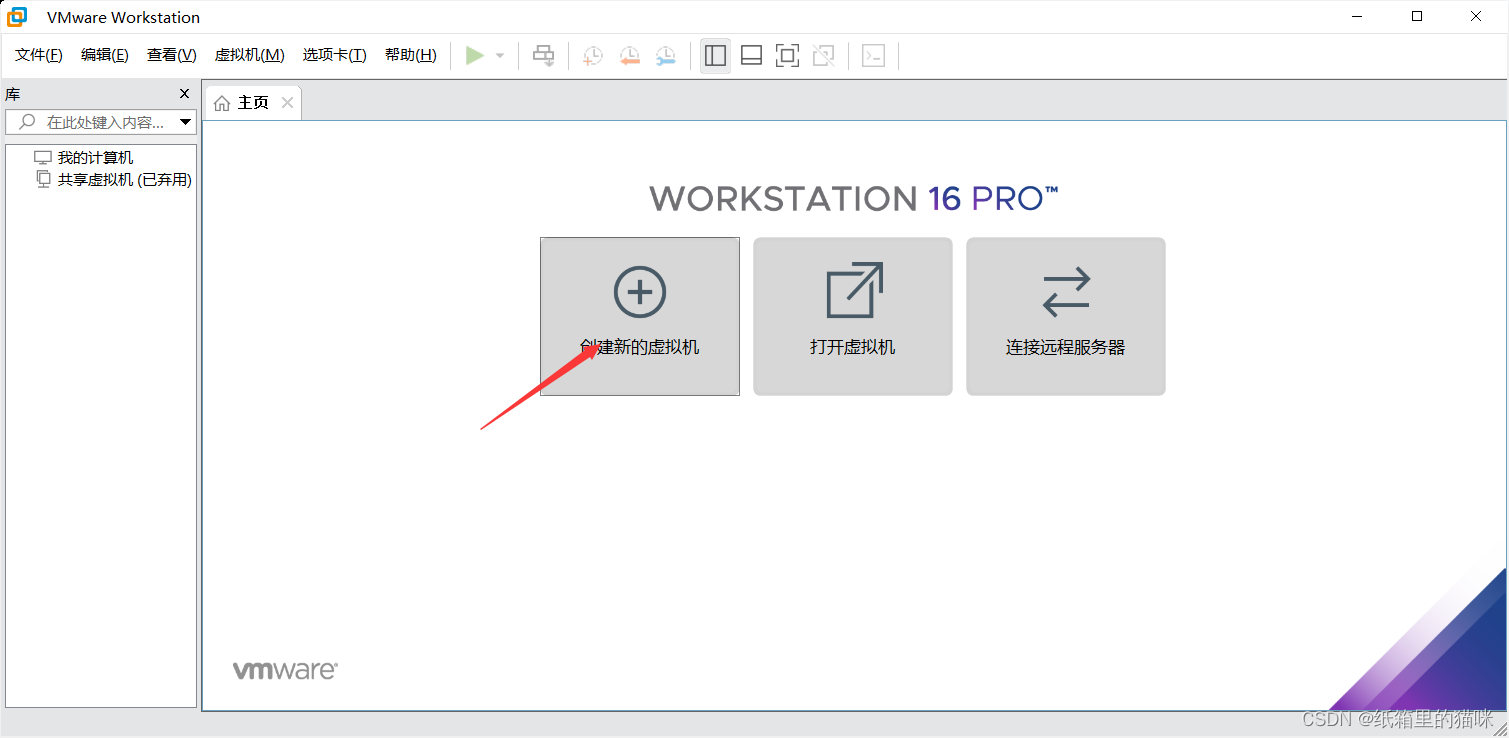
Task: Click 连接远程服务器 button
Action: click(1065, 316)
